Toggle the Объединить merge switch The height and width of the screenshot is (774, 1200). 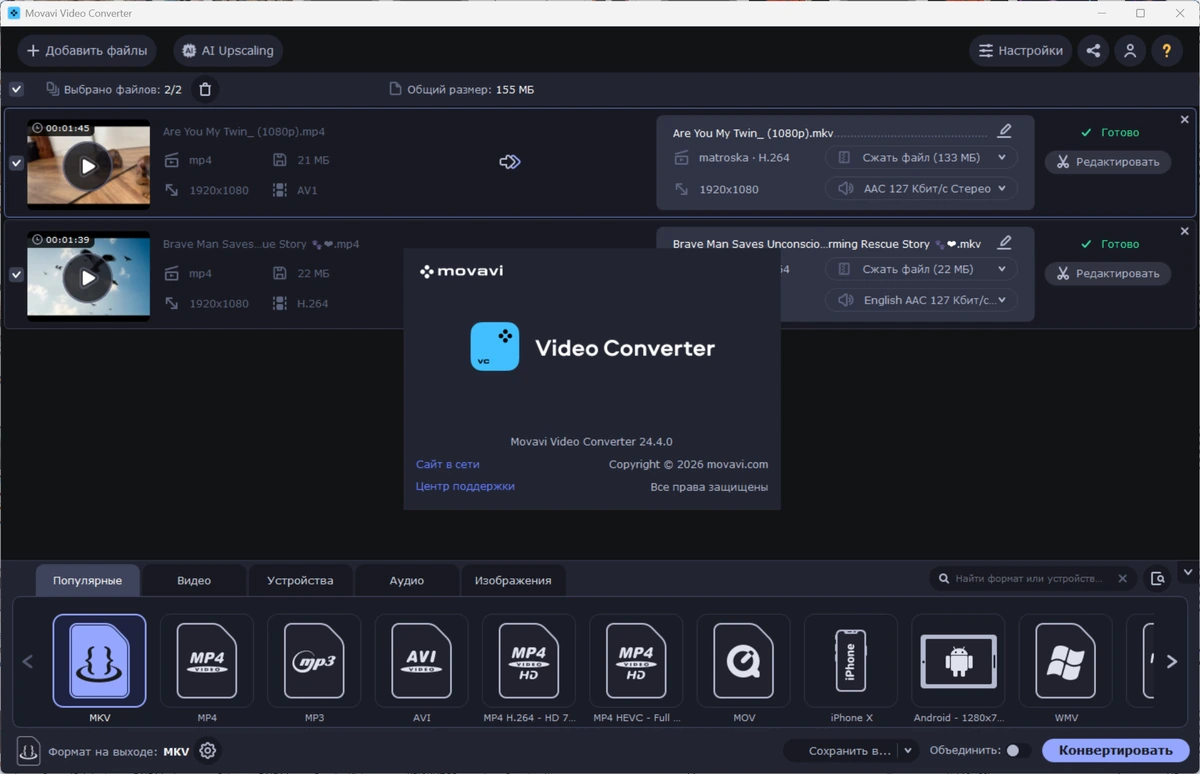[1018, 750]
